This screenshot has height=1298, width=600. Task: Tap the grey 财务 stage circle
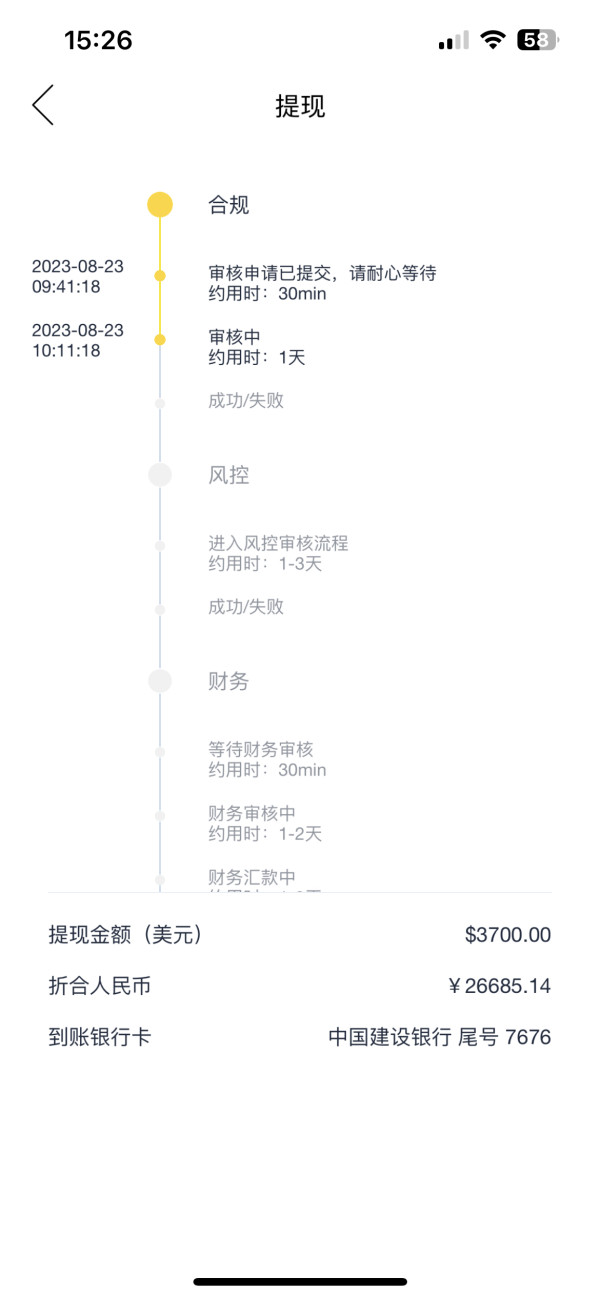(160, 681)
